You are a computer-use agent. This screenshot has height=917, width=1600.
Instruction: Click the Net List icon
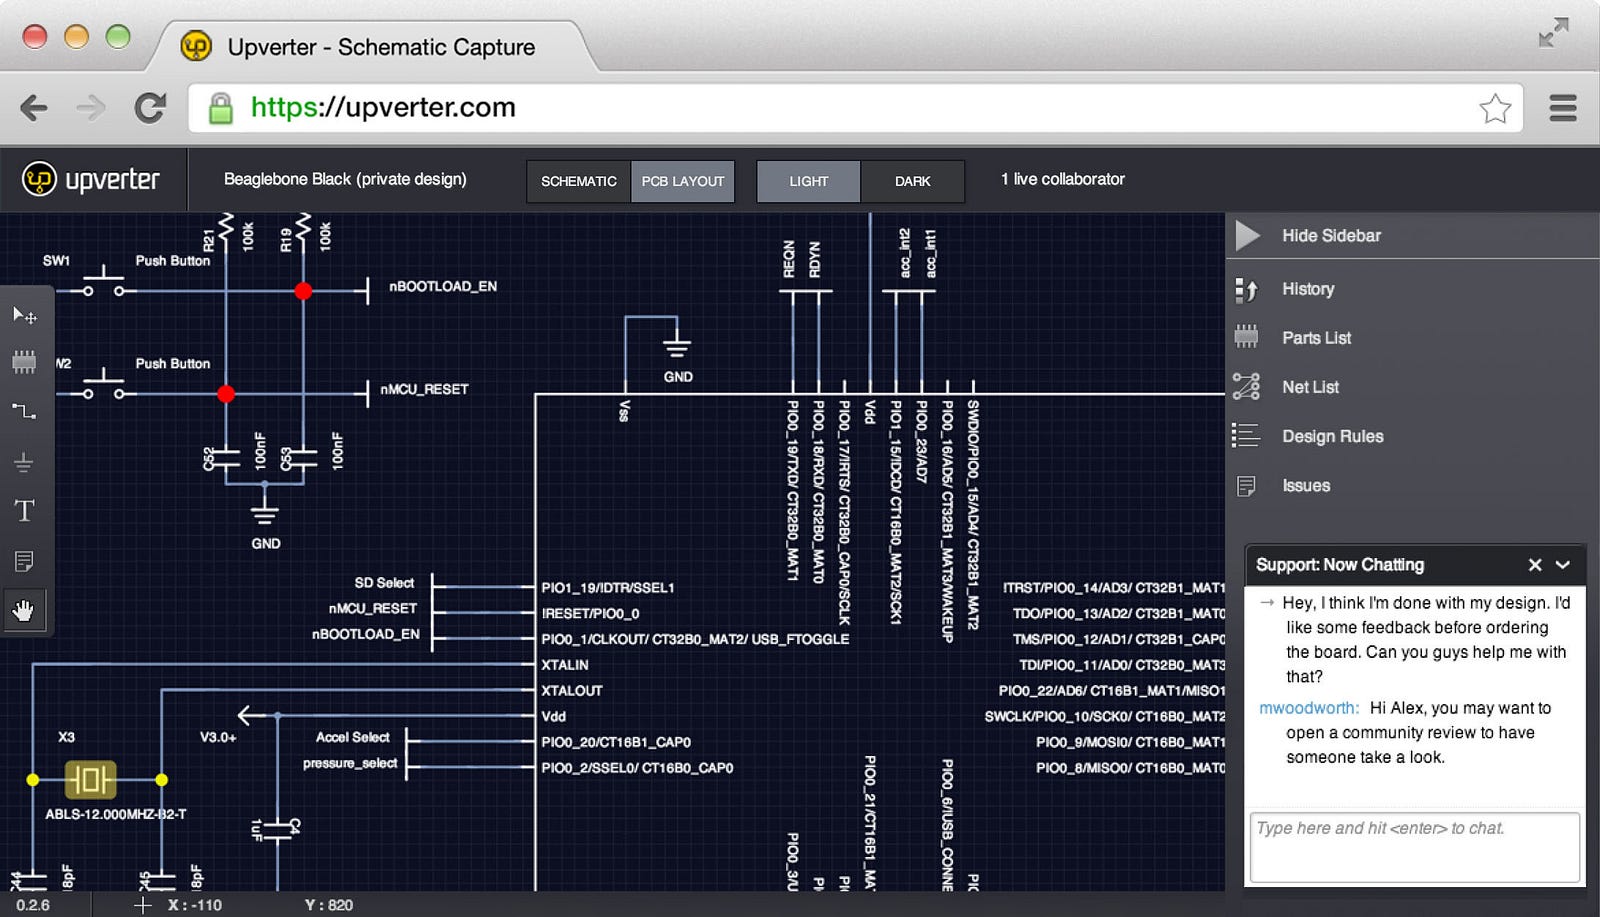click(1246, 387)
